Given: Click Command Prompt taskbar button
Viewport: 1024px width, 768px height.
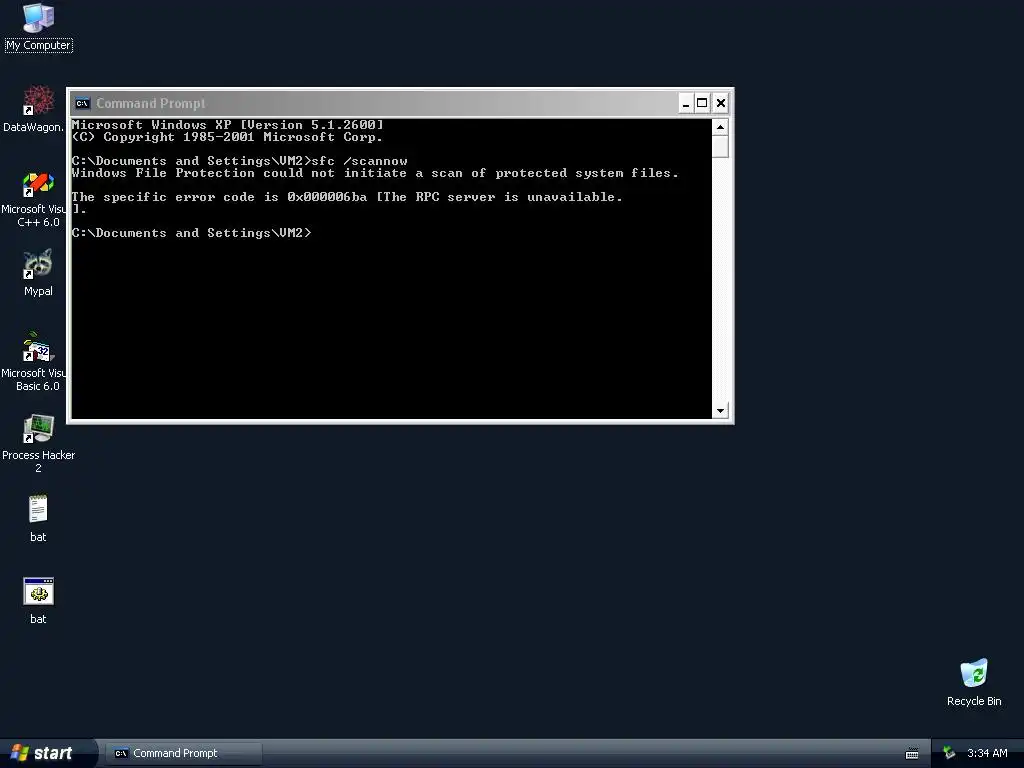Looking at the screenshot, I should coord(184,753).
